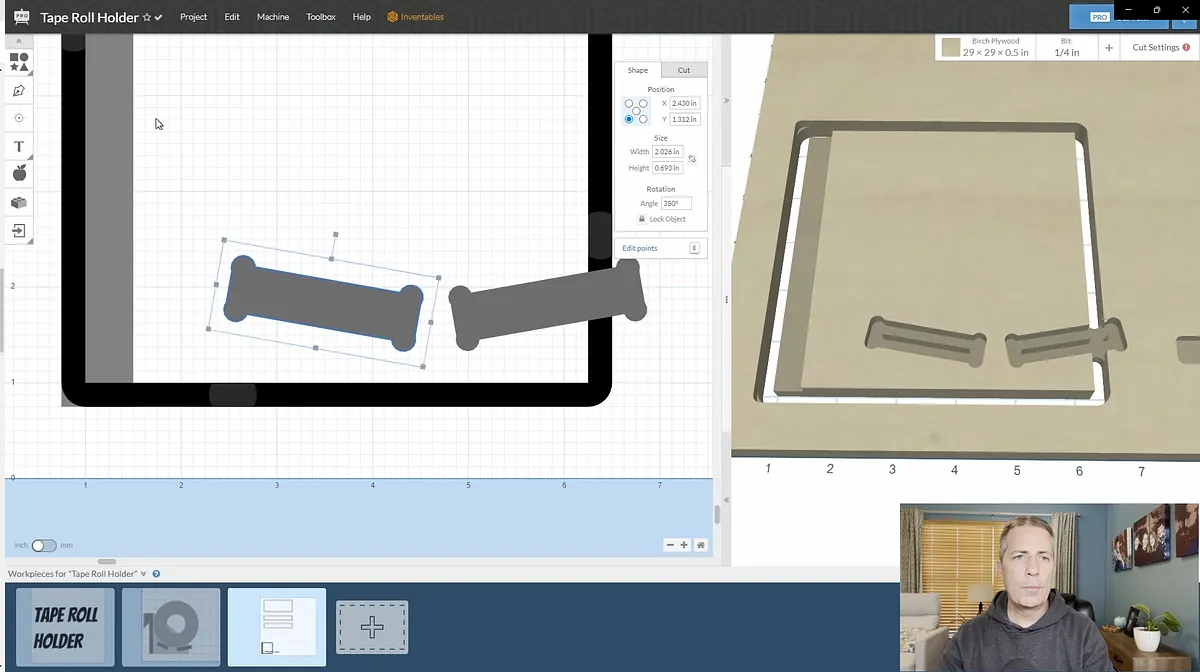The height and width of the screenshot is (672, 1200).
Task: Click the lock aspect ratio icon
Action: click(692, 159)
